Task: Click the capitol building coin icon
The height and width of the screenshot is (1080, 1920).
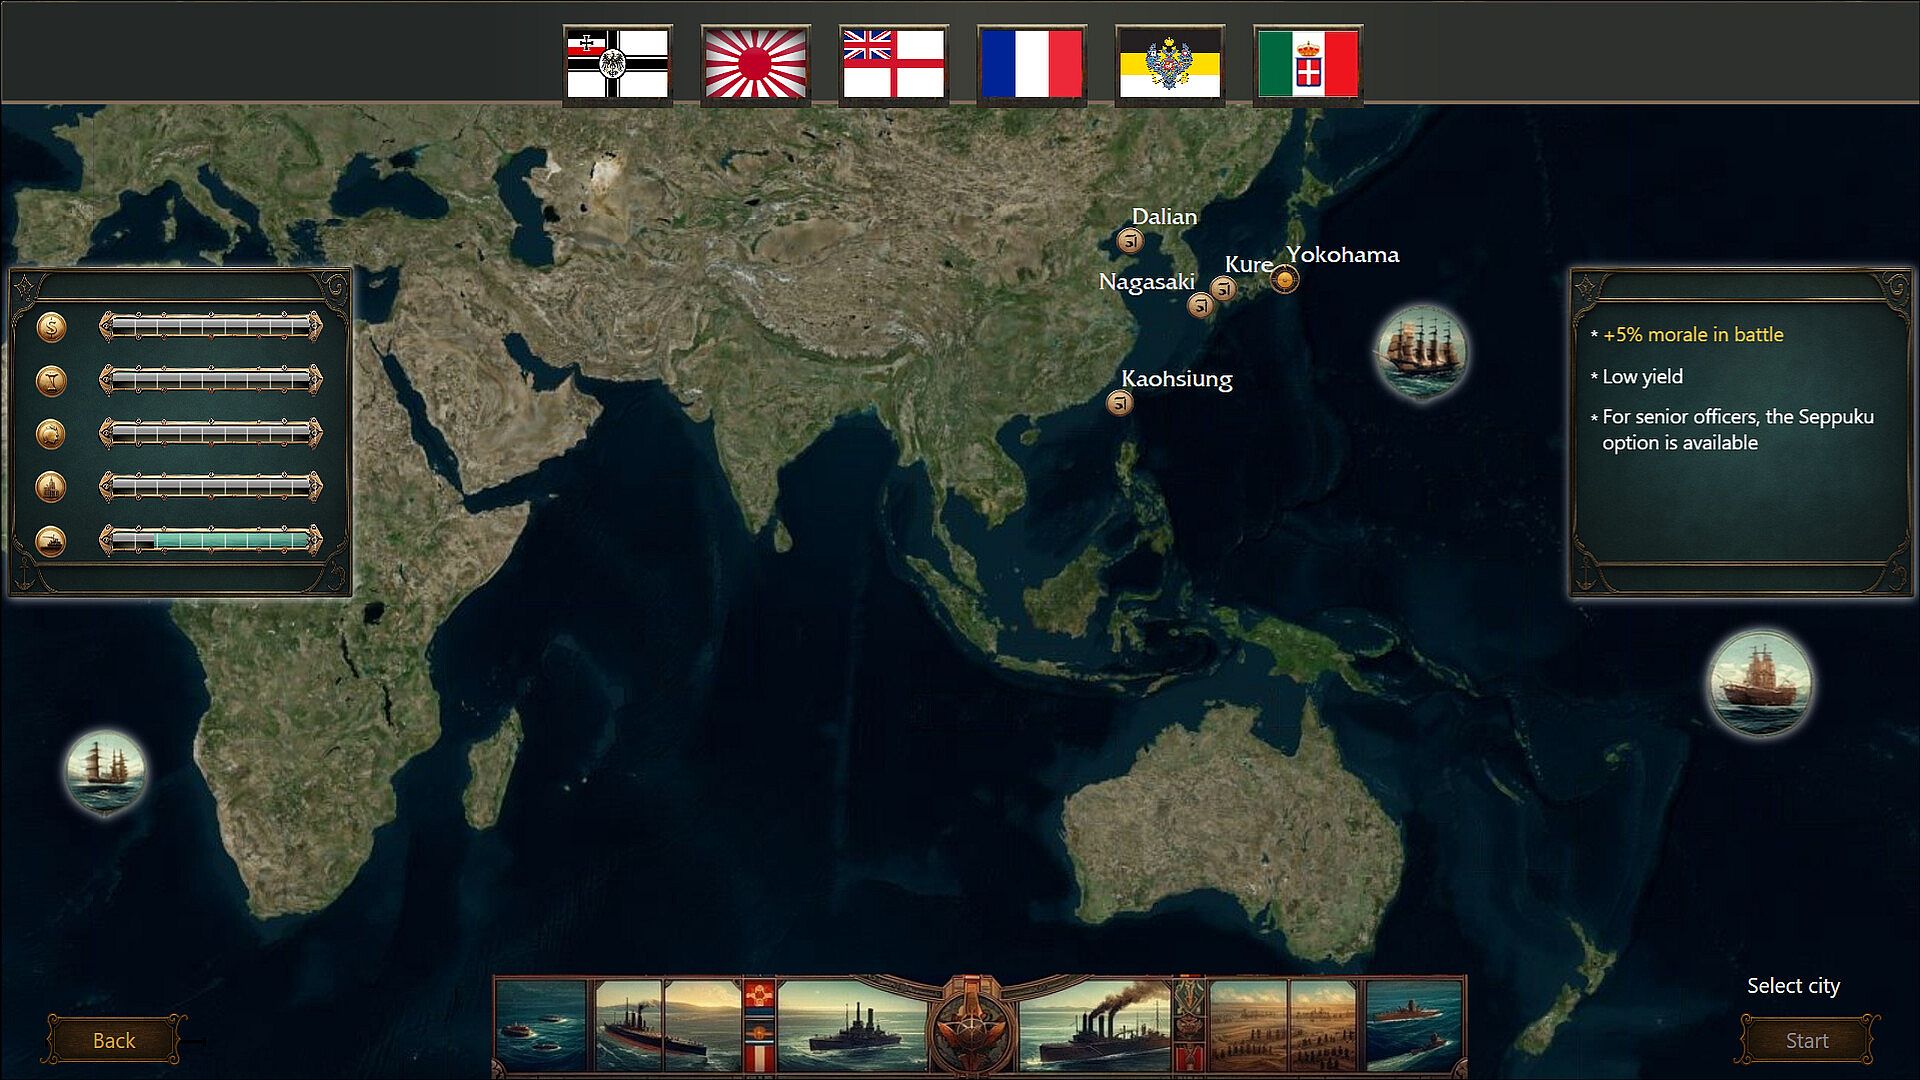Action: tap(51, 487)
